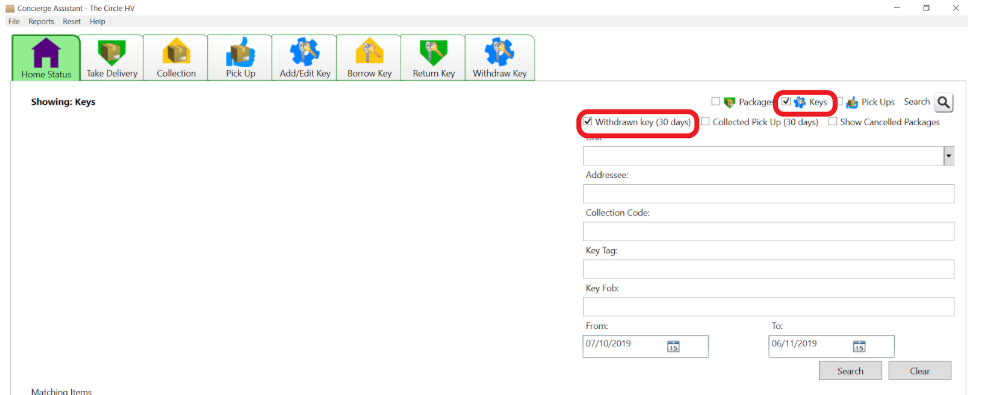Open the Pick Up tab
The width and height of the screenshot is (995, 395).
241,58
